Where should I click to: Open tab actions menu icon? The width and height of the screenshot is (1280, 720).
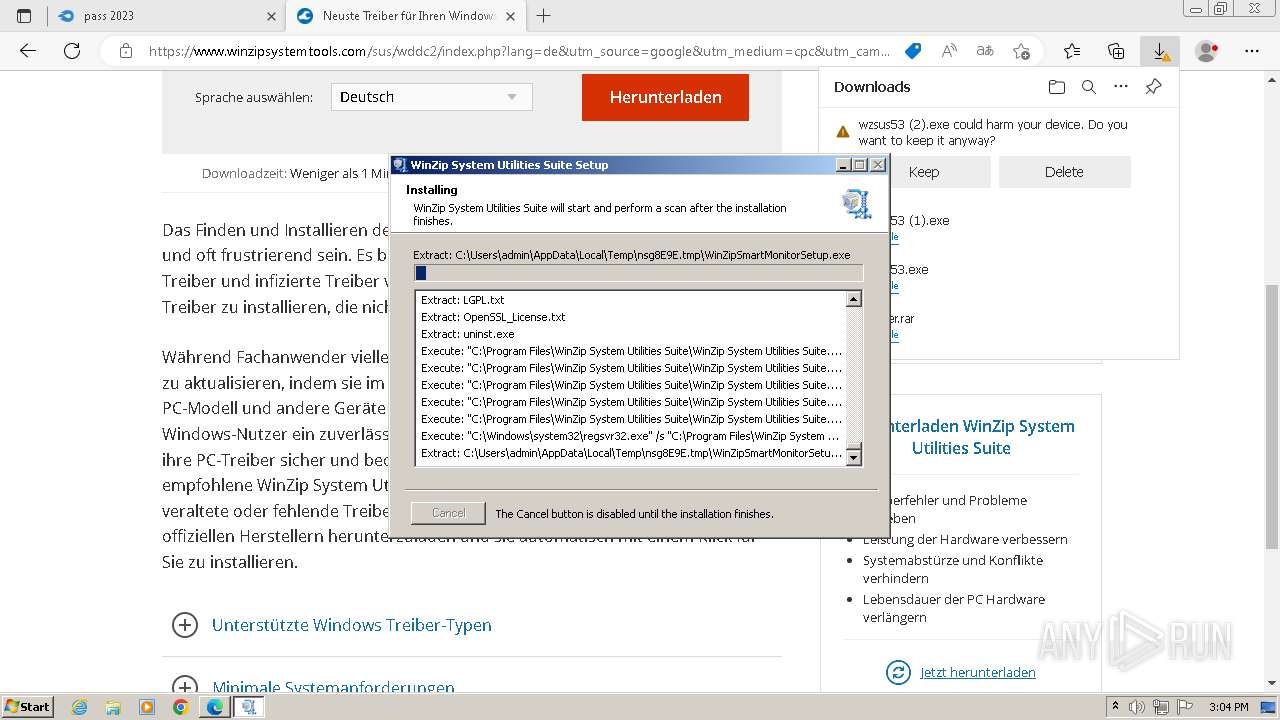[24, 16]
